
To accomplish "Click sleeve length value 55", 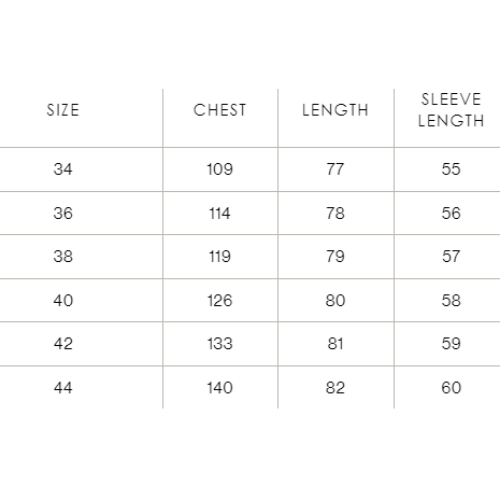I will (x=451, y=169).
